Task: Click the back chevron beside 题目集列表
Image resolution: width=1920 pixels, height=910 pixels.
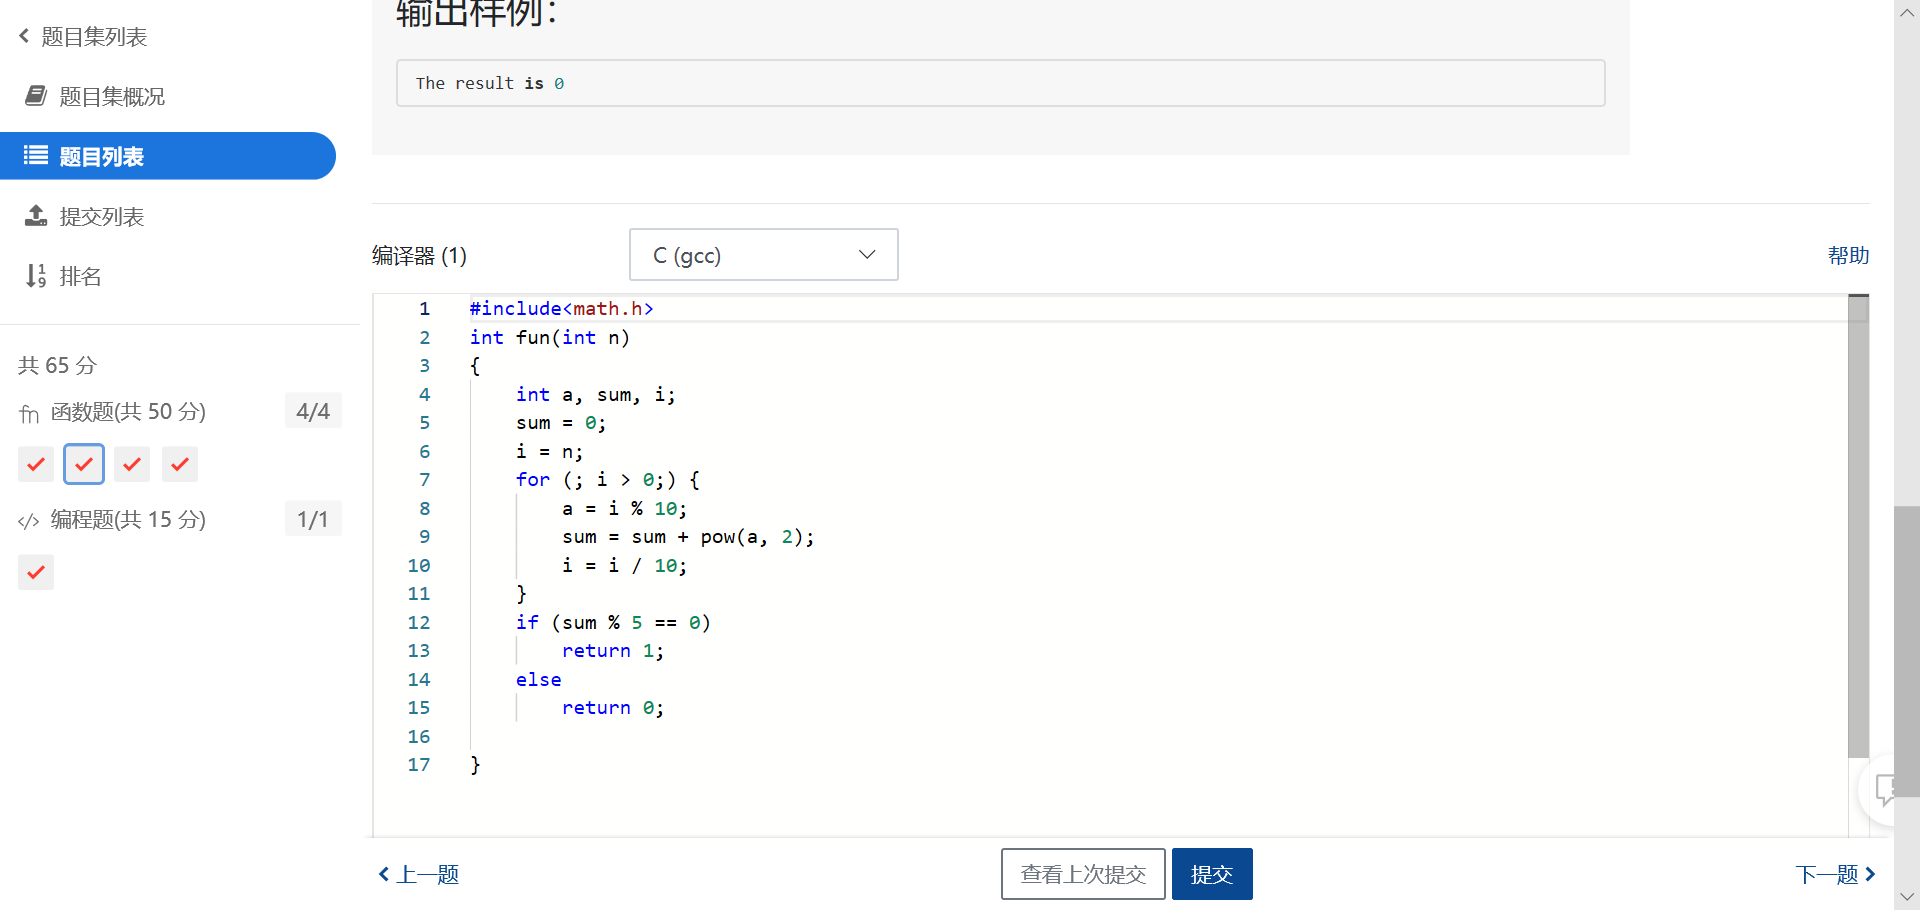Action: click(x=24, y=36)
